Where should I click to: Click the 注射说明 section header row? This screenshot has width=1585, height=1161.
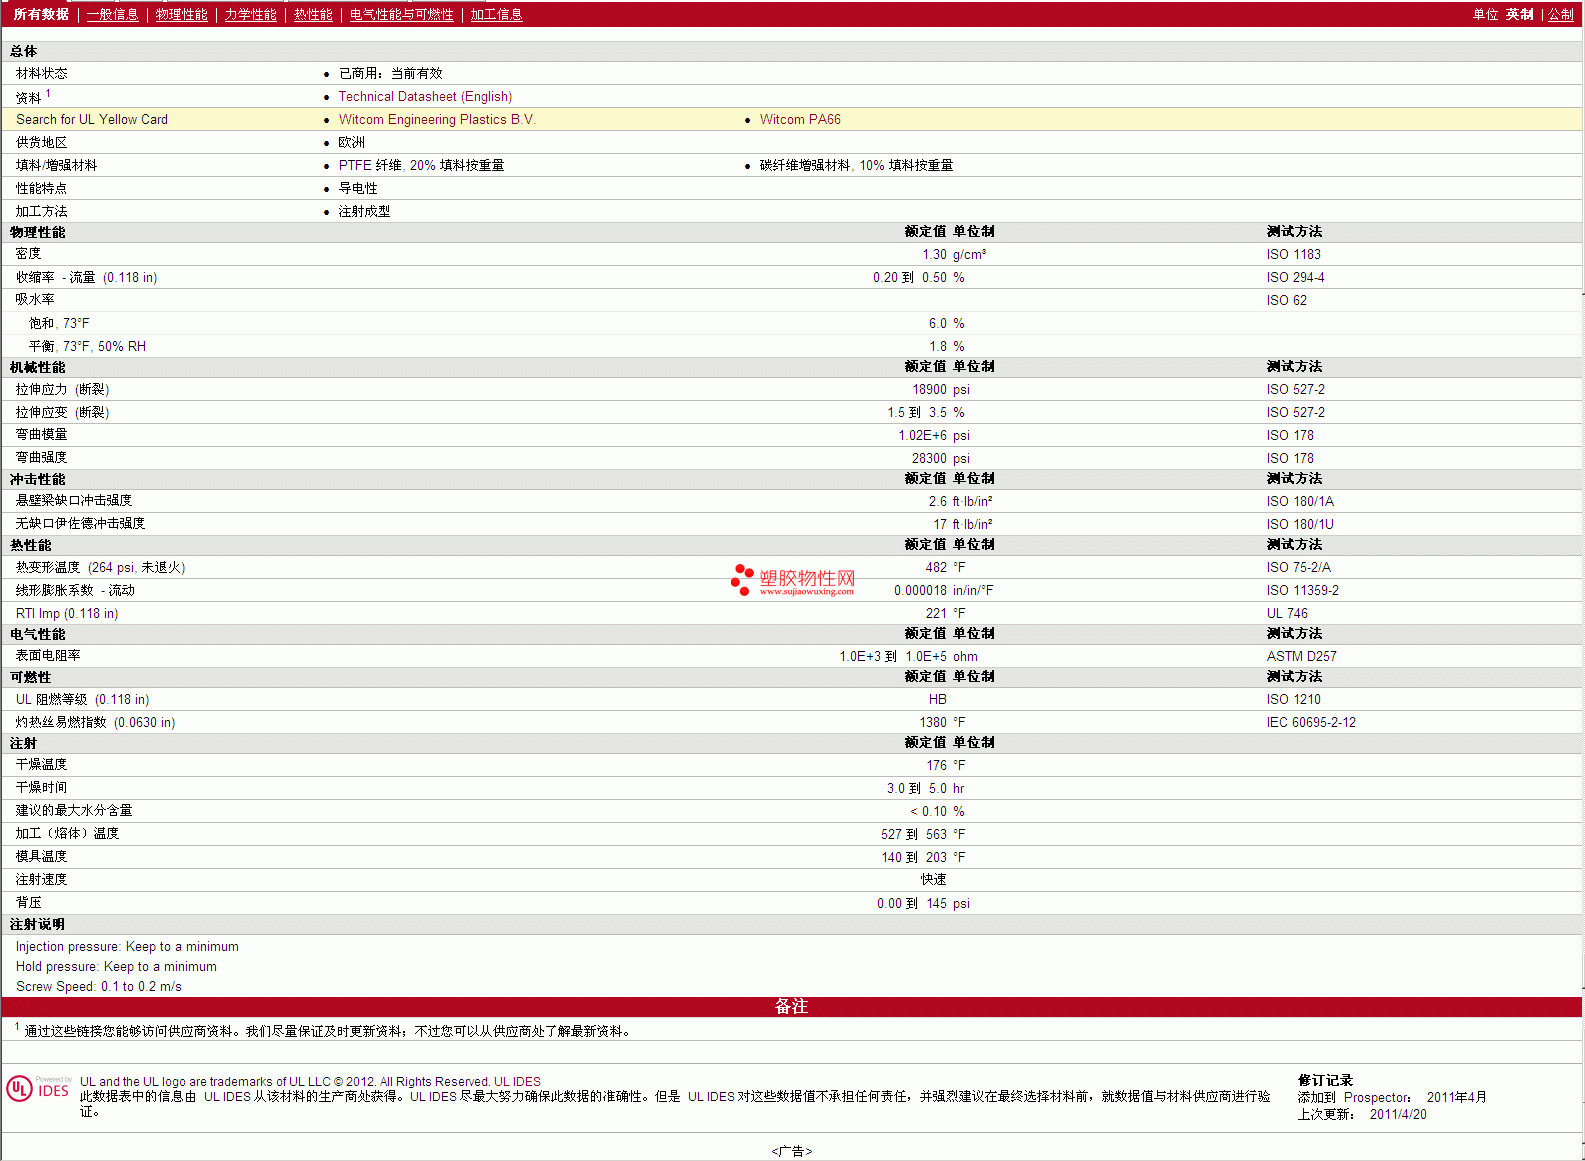(38, 924)
